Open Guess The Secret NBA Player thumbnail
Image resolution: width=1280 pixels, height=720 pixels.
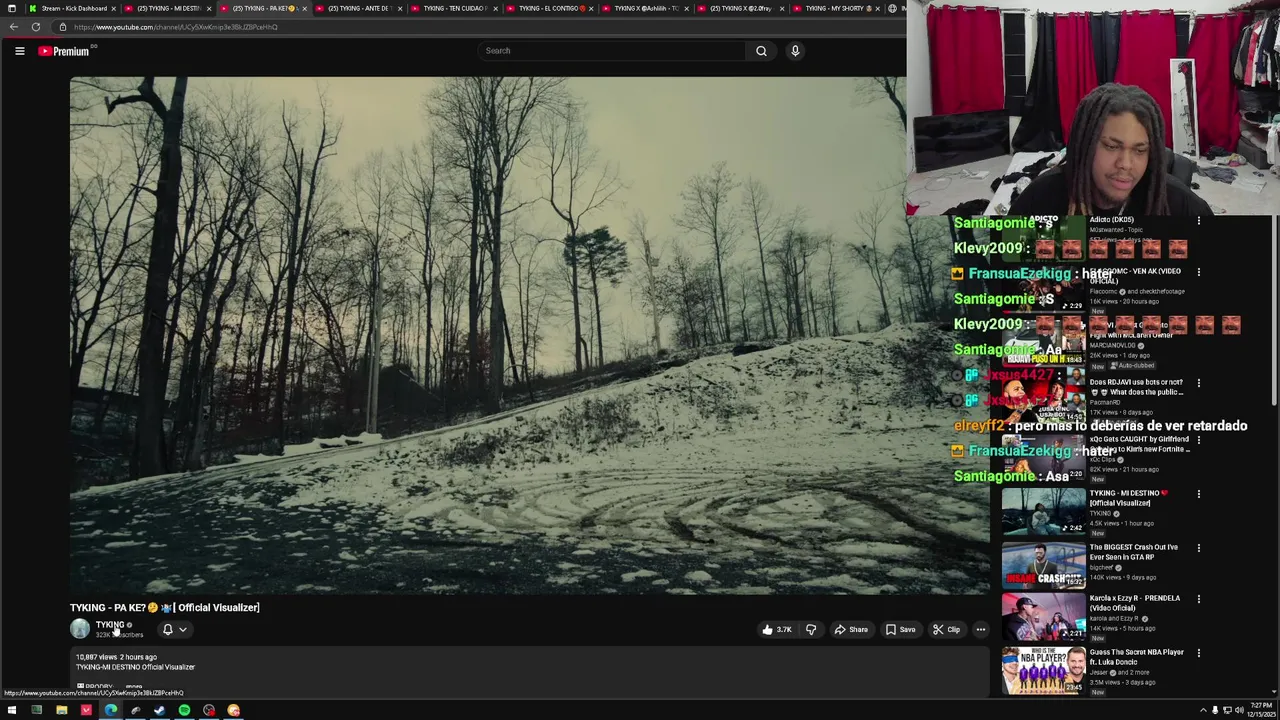pyautogui.click(x=1043, y=670)
